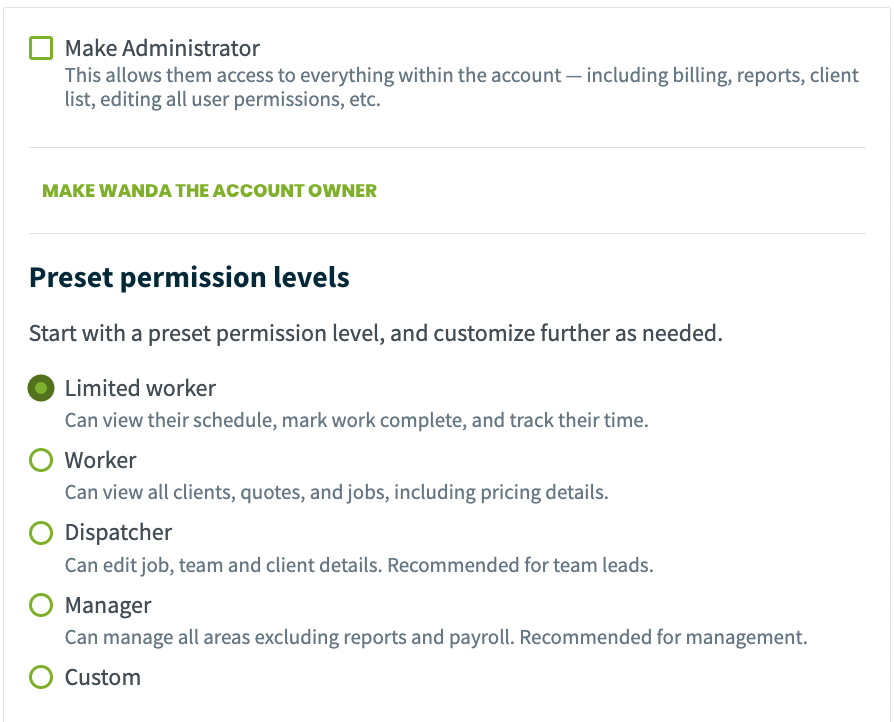Screen dimensions: 894x722
Task: Click the 'Manager' label text
Action: coord(108,605)
